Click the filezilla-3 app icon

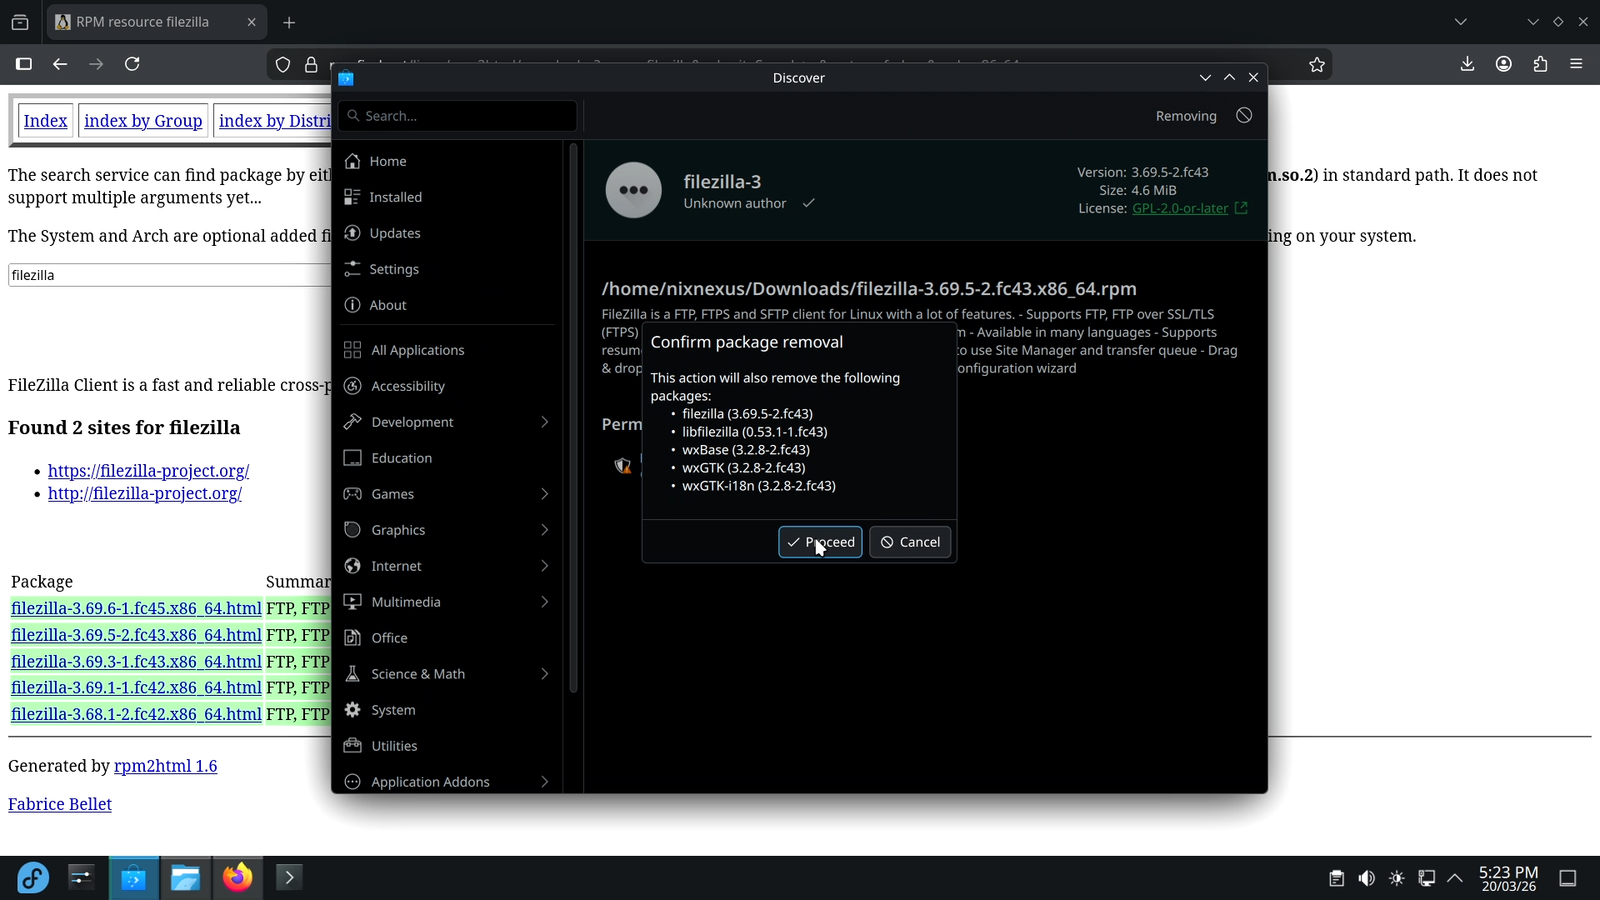(634, 190)
